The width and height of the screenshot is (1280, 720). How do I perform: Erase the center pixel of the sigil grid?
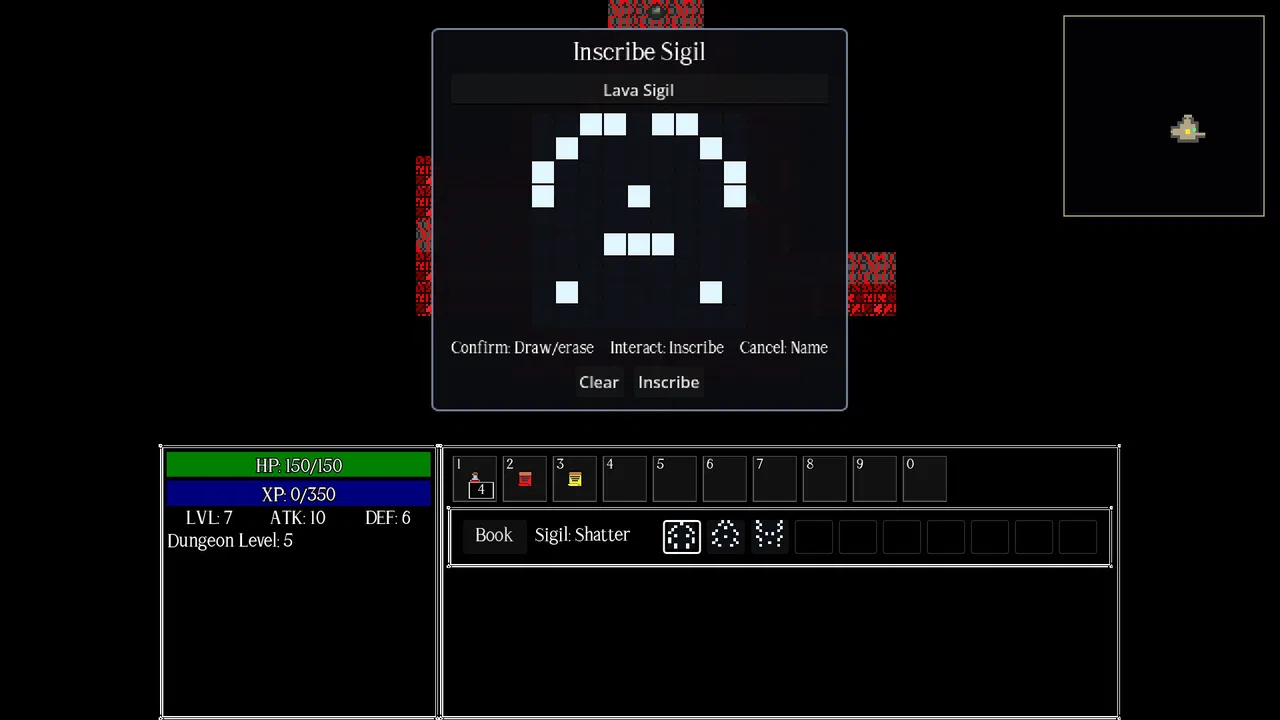(x=639, y=196)
